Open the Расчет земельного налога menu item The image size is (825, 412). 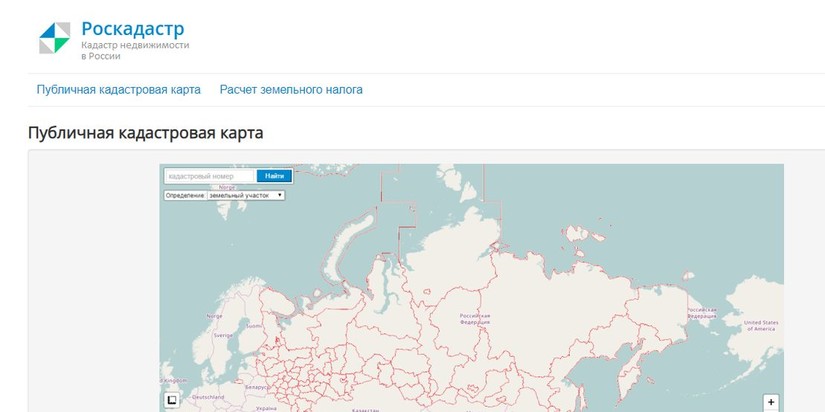[x=291, y=90]
